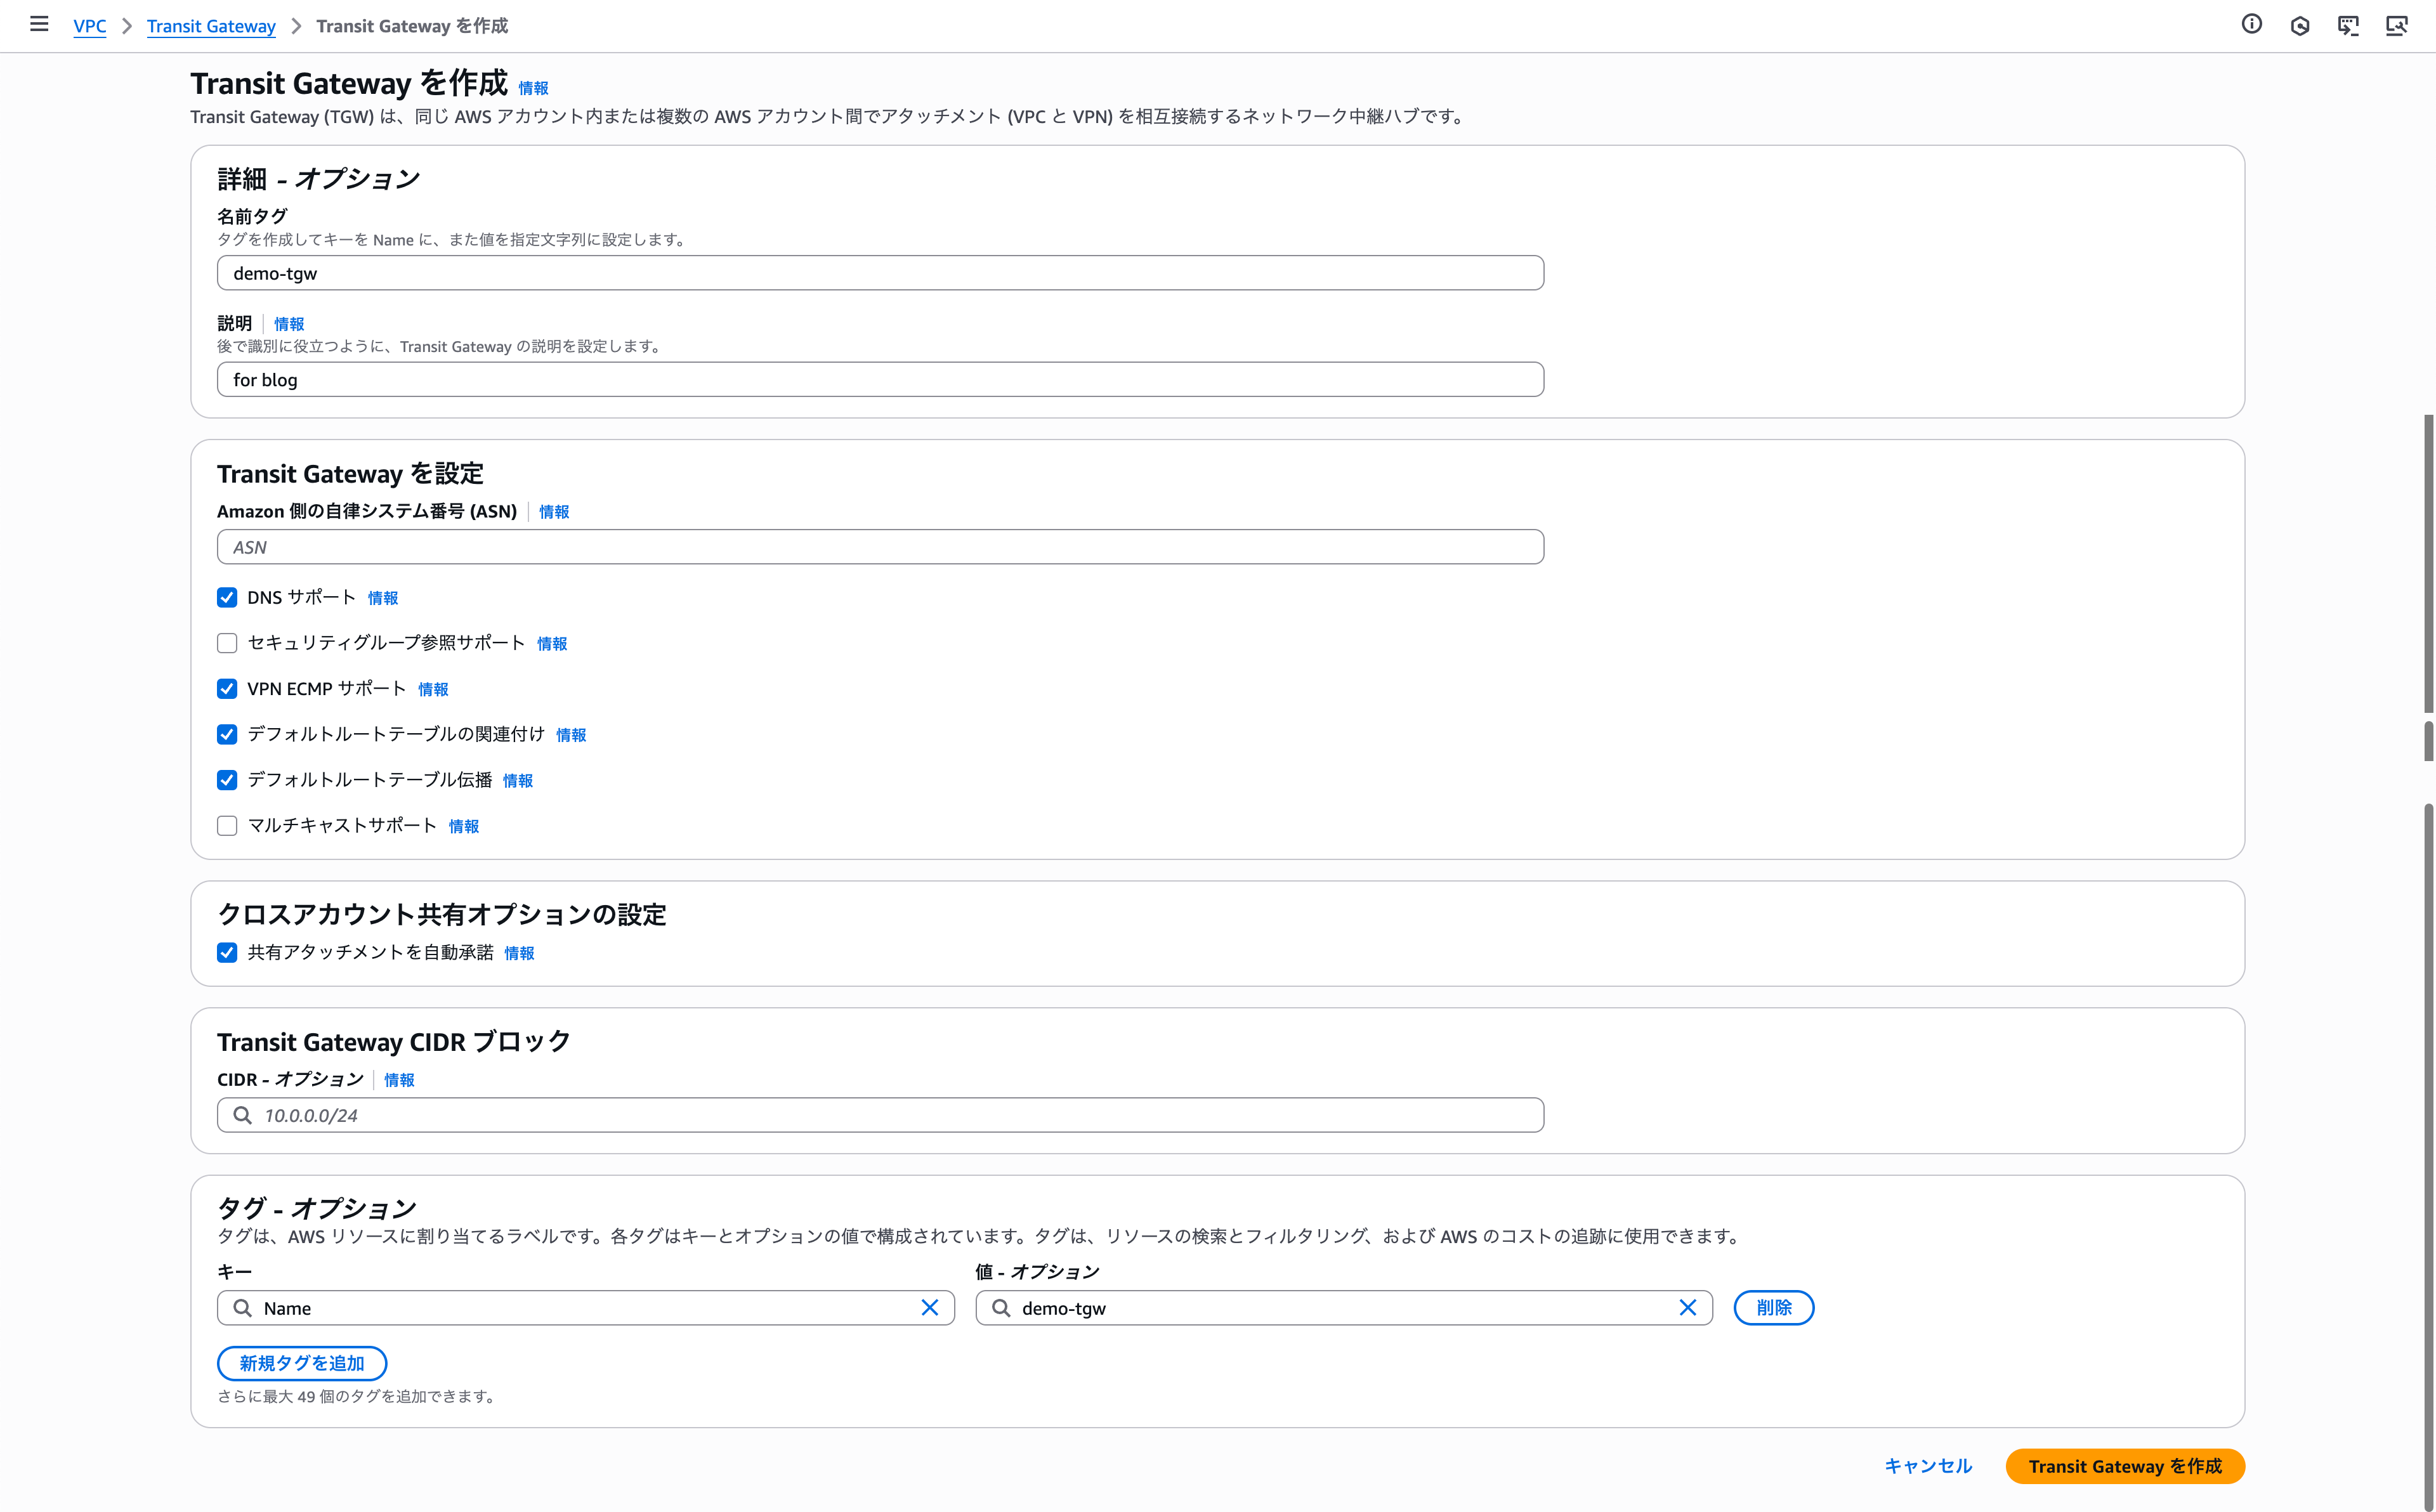2436x1512 pixels.
Task: Click キャンセル to cancel creation
Action: [1927, 1466]
